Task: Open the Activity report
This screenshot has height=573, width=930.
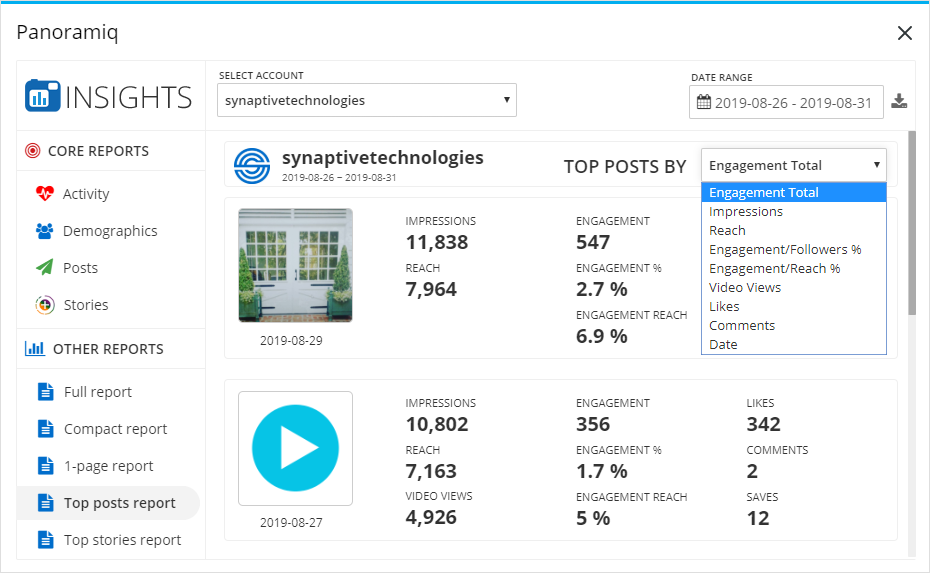Action: [x=86, y=194]
